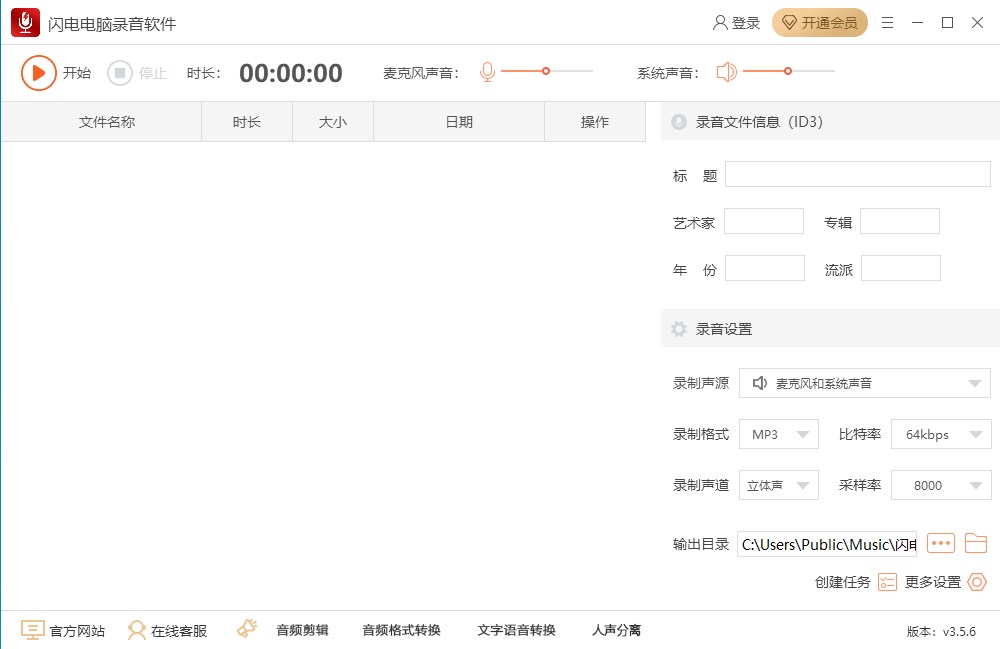Click the 操作 column header
1000x649 pixels.
(x=595, y=122)
